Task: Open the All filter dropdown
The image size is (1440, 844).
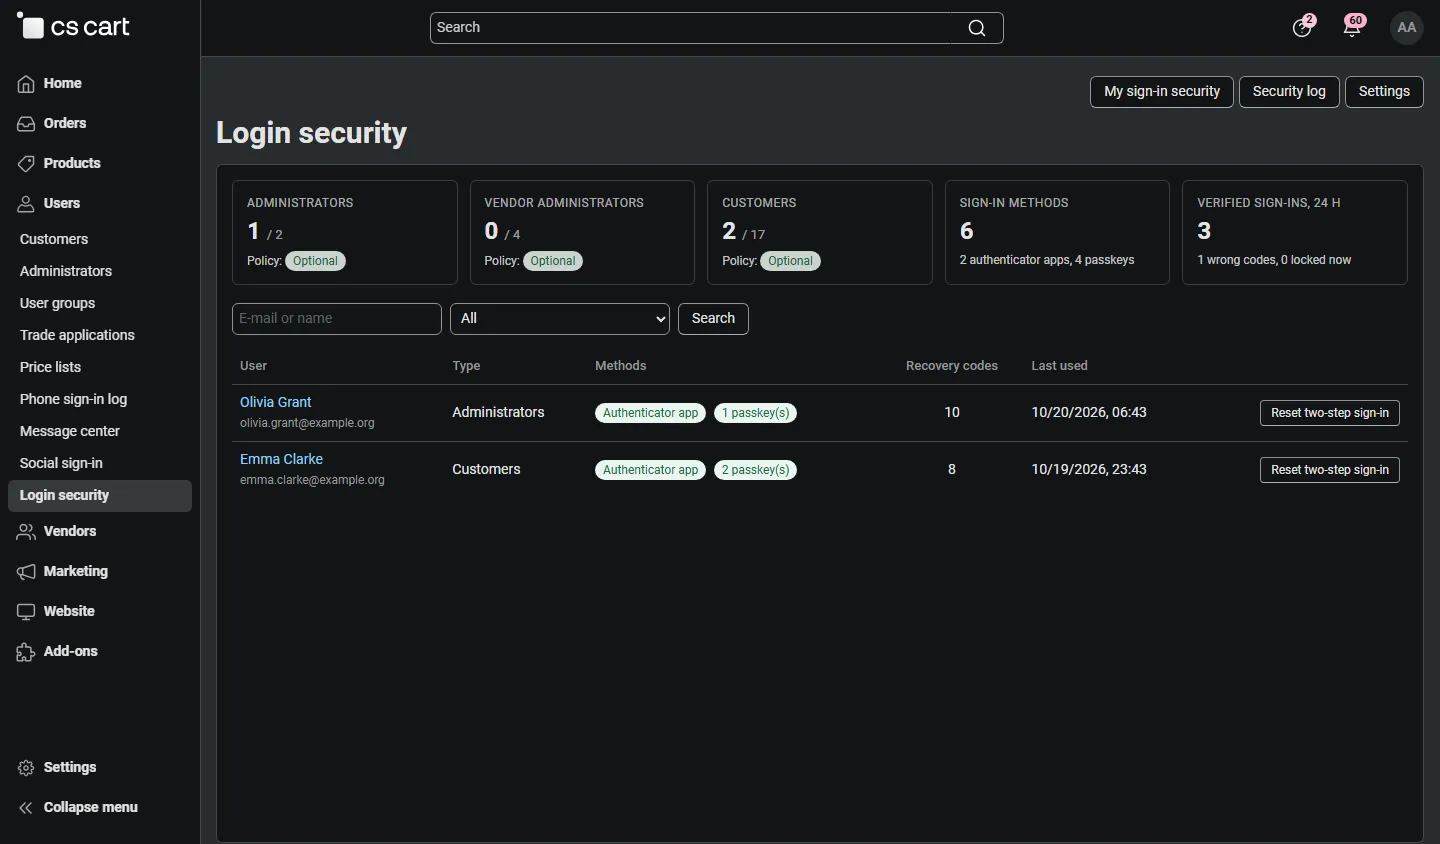Action: (x=560, y=319)
